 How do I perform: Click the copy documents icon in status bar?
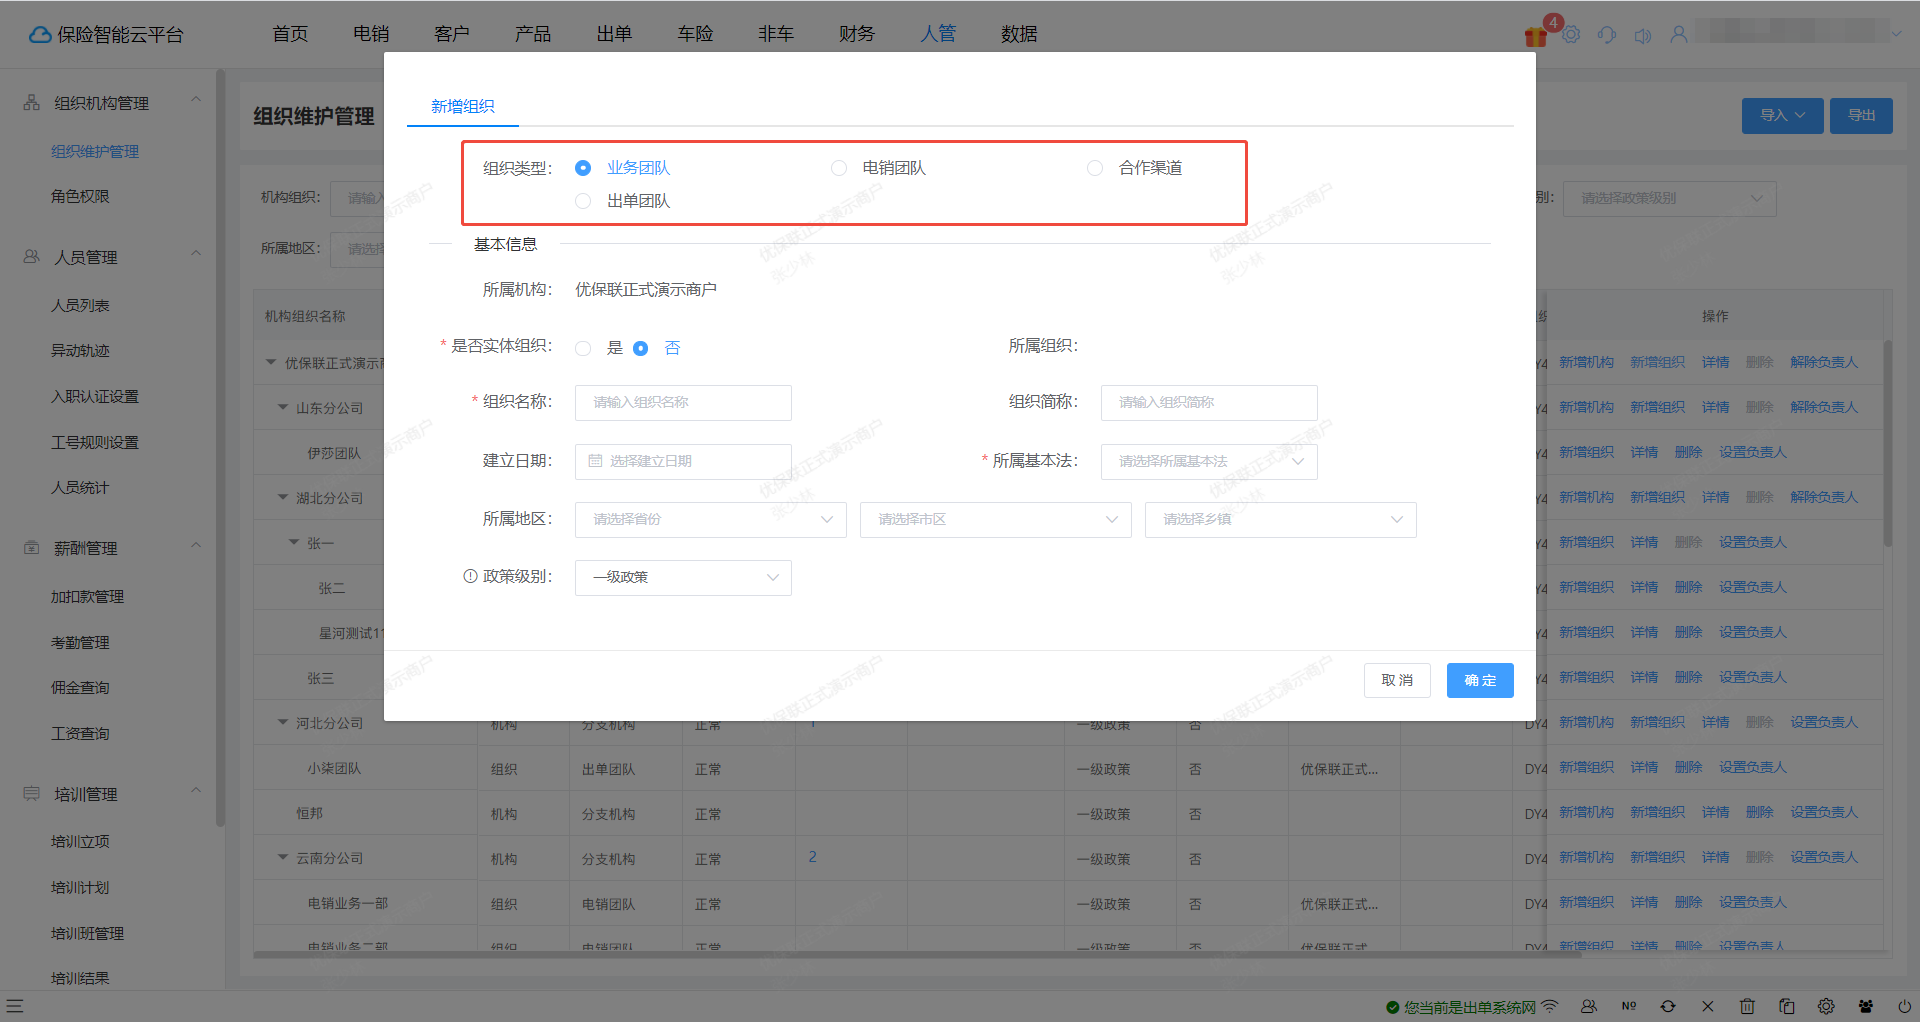1787,1006
